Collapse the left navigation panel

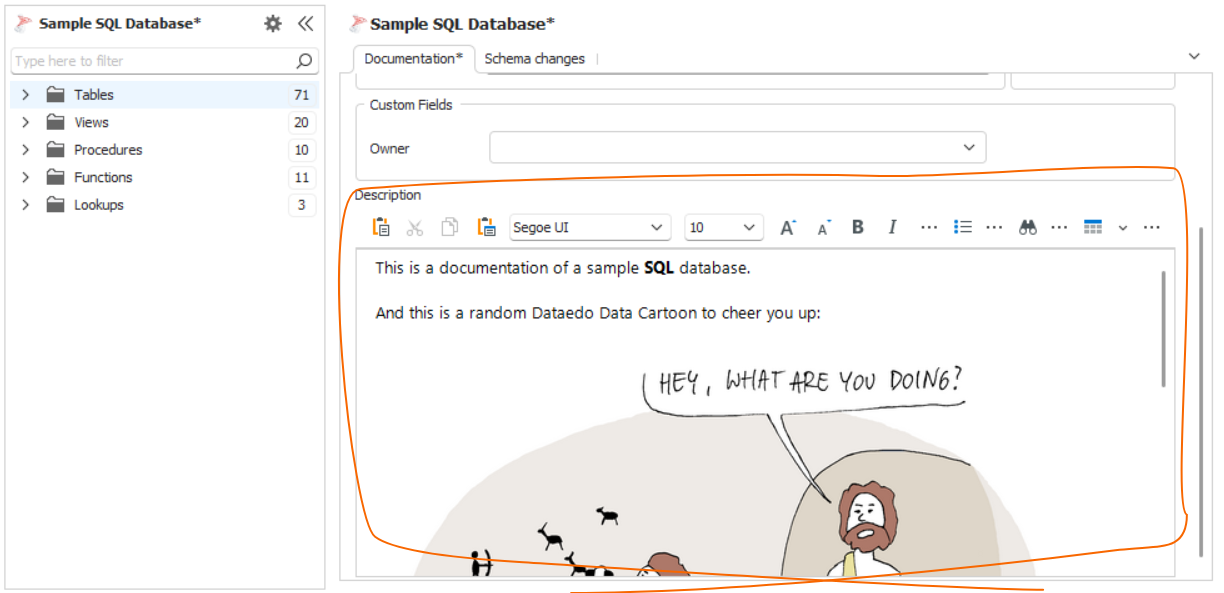(x=305, y=24)
